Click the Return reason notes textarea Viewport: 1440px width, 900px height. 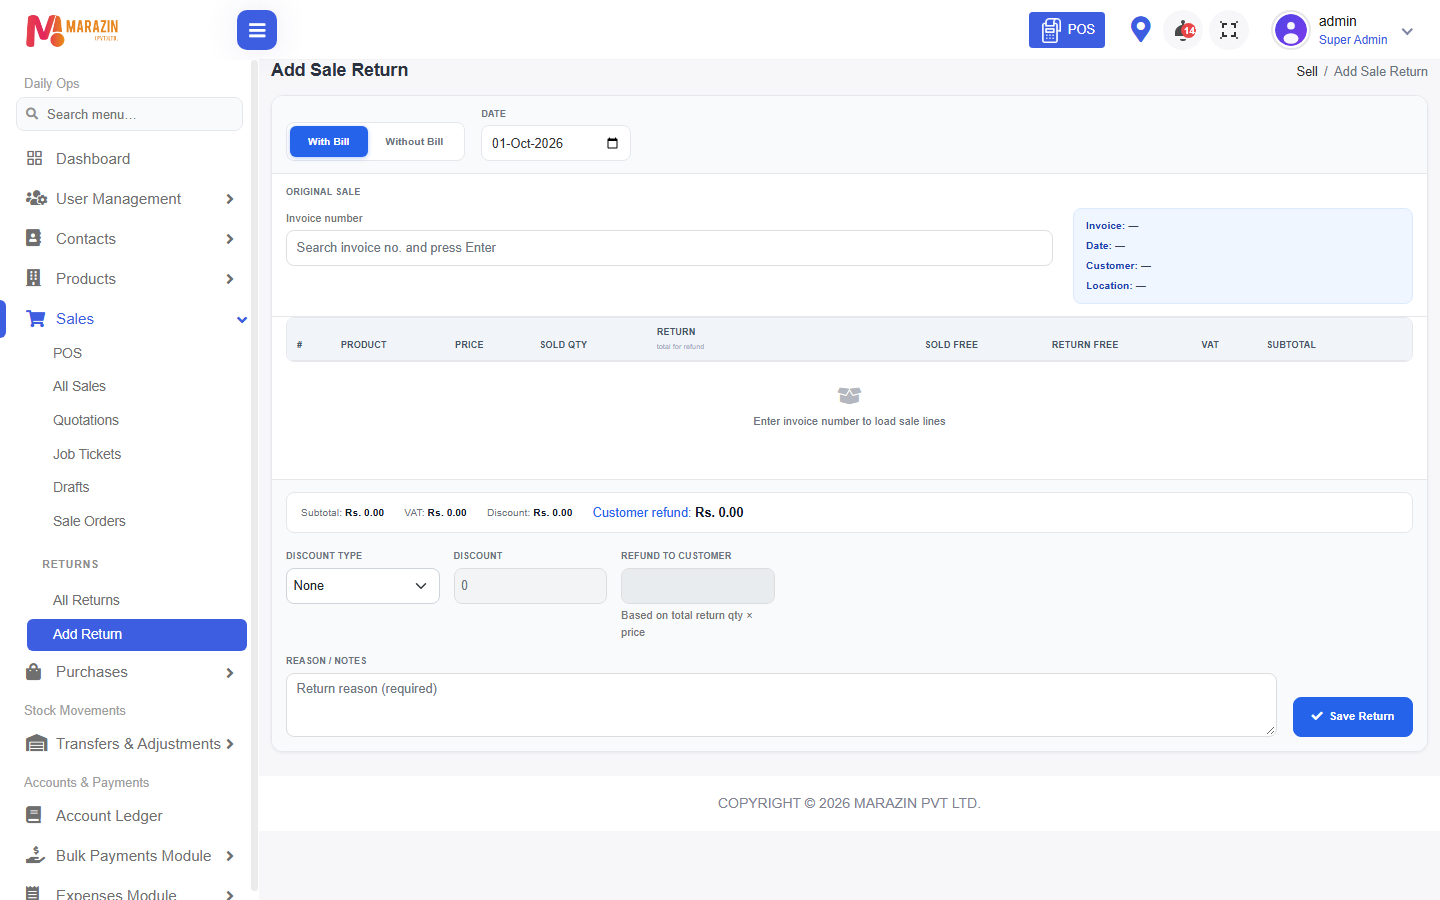click(x=781, y=705)
